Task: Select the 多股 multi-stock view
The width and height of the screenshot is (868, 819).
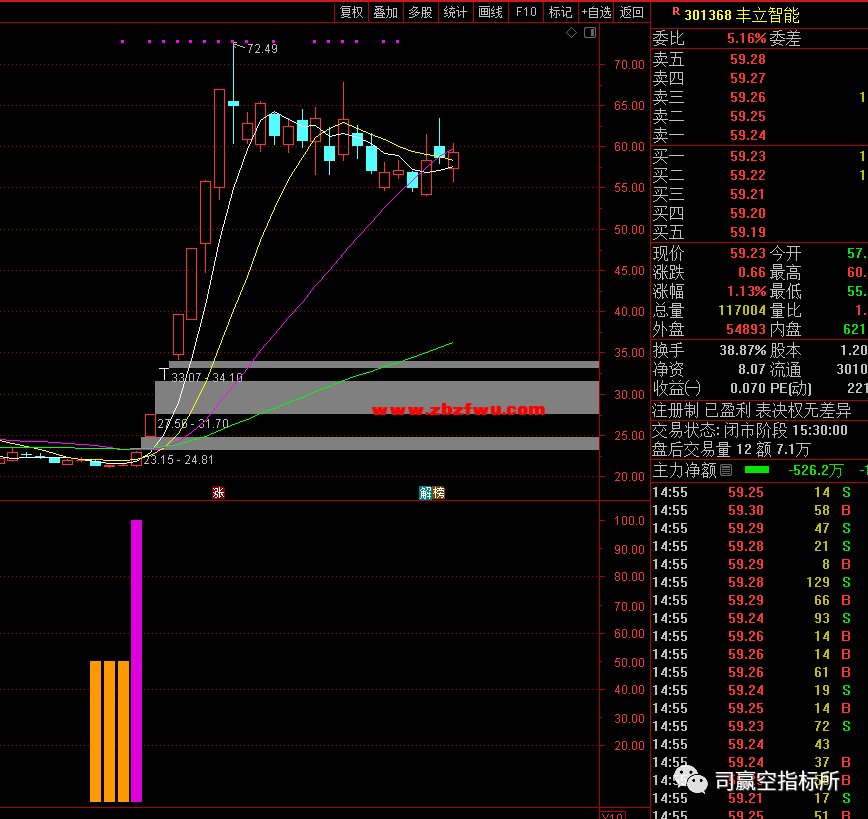Action: coord(420,12)
